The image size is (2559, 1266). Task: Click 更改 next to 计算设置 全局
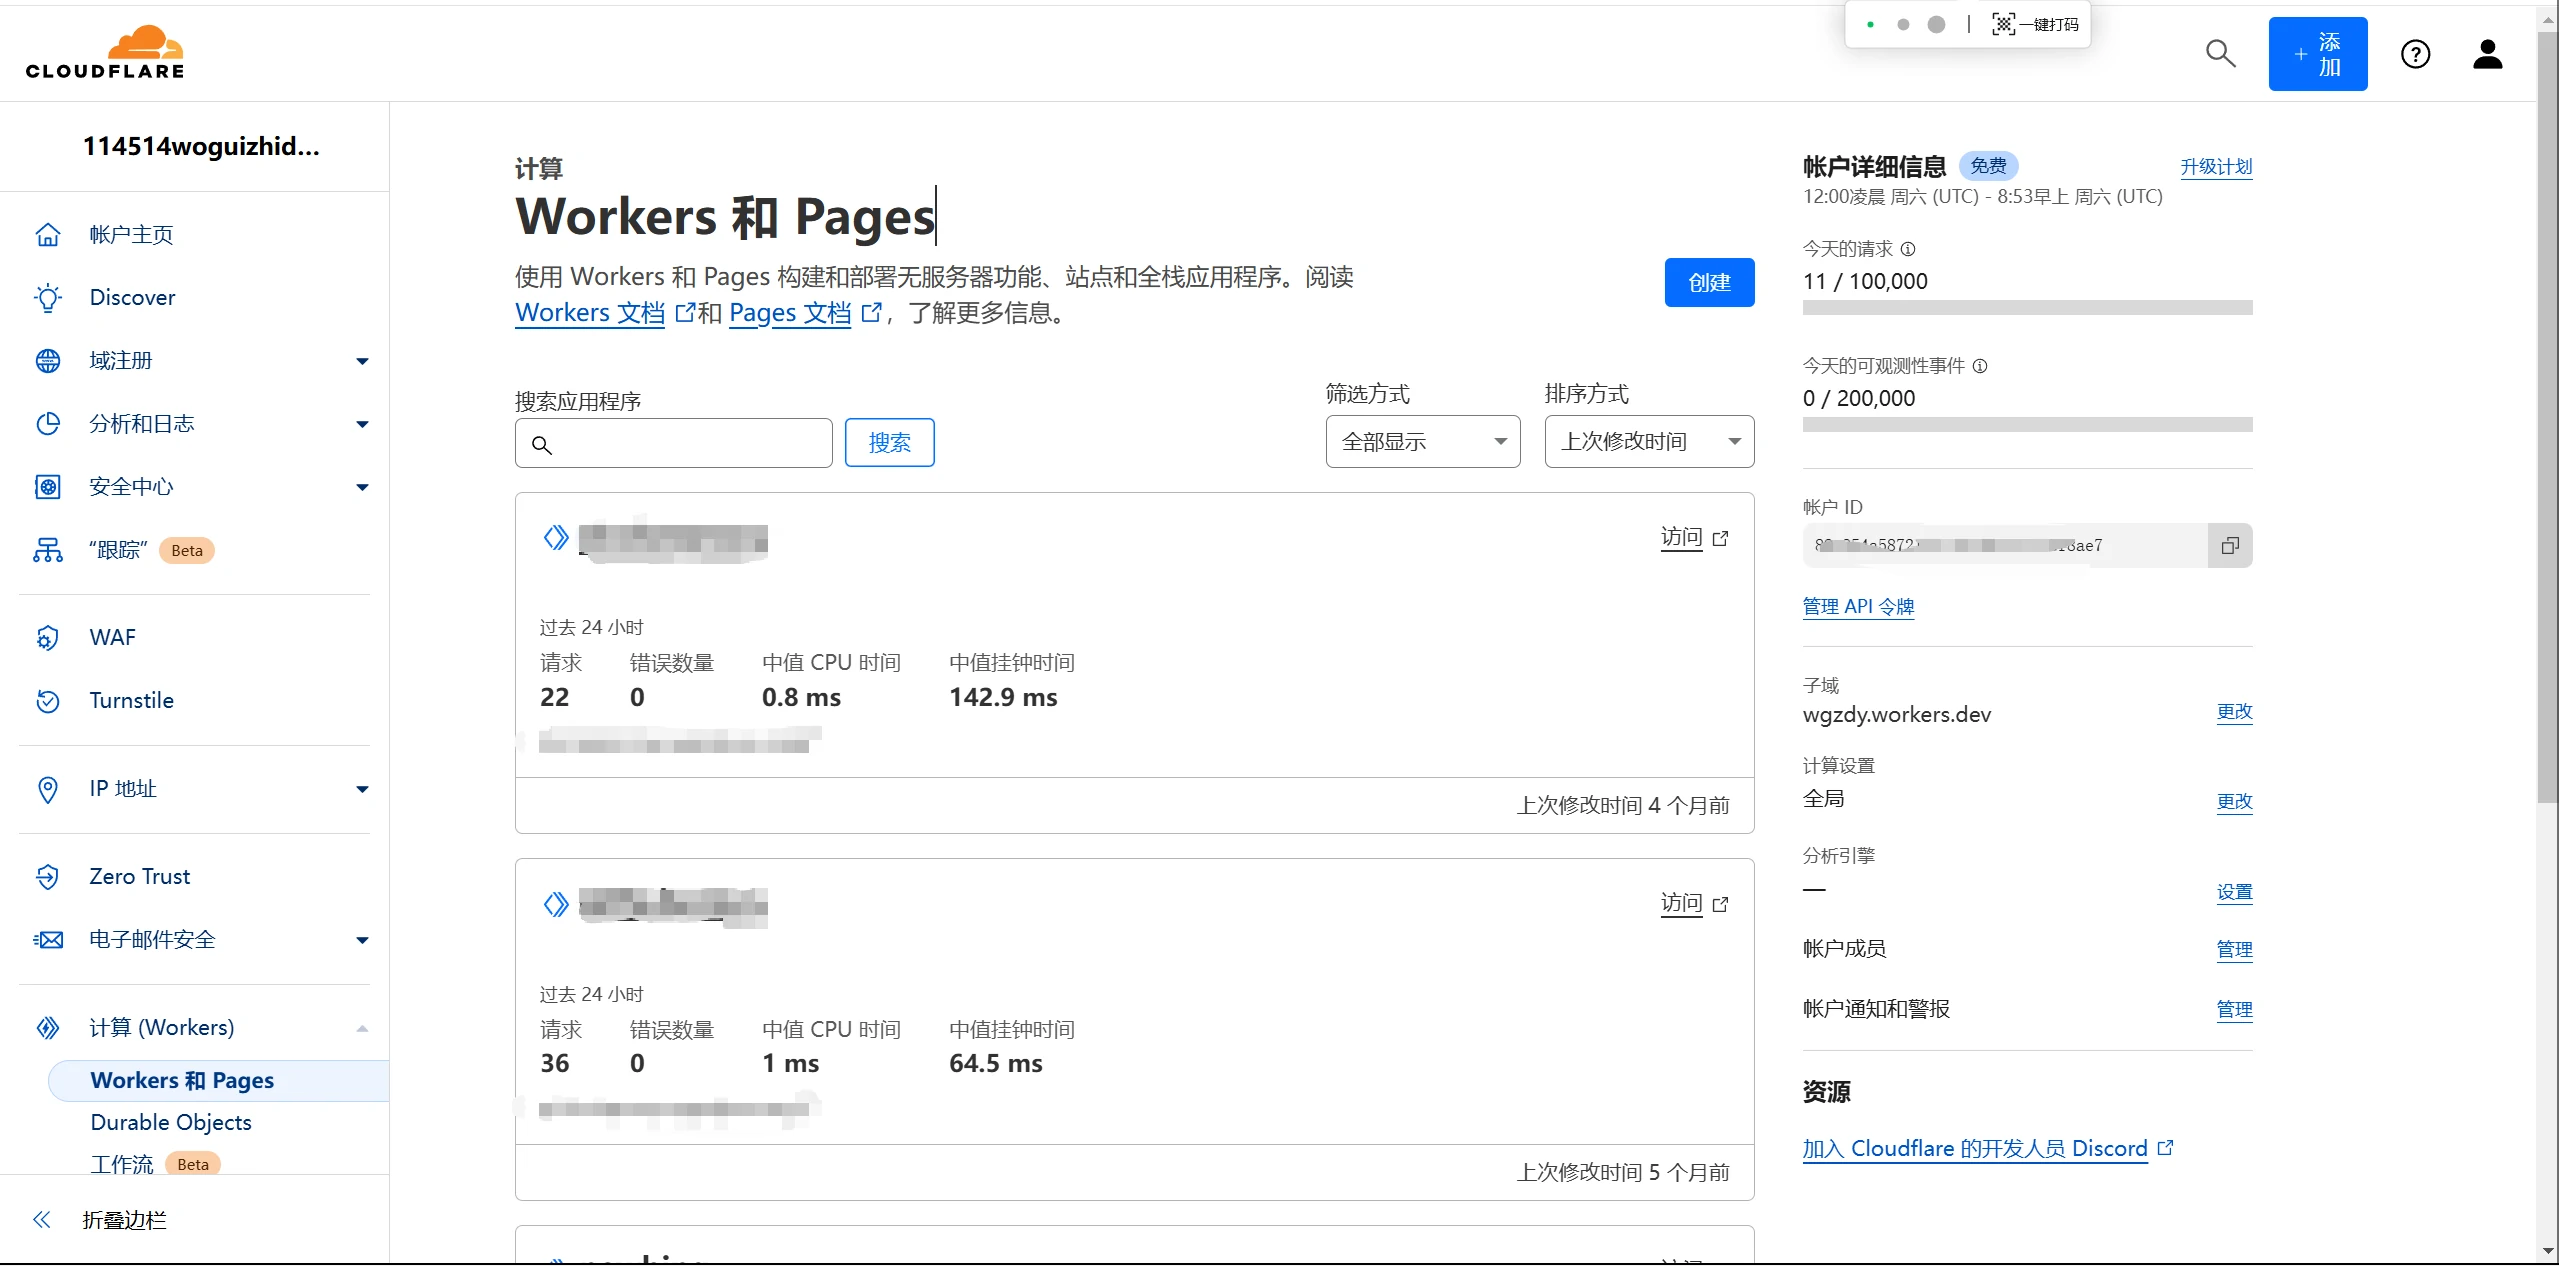[x=2234, y=802]
